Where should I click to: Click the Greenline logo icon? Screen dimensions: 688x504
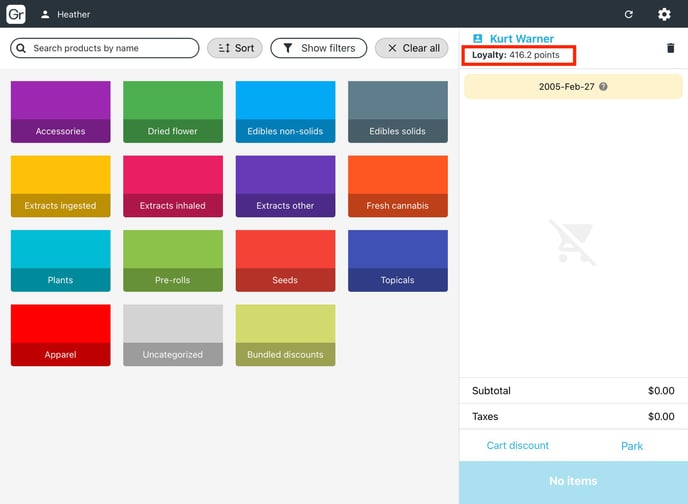pyautogui.click(x=16, y=14)
